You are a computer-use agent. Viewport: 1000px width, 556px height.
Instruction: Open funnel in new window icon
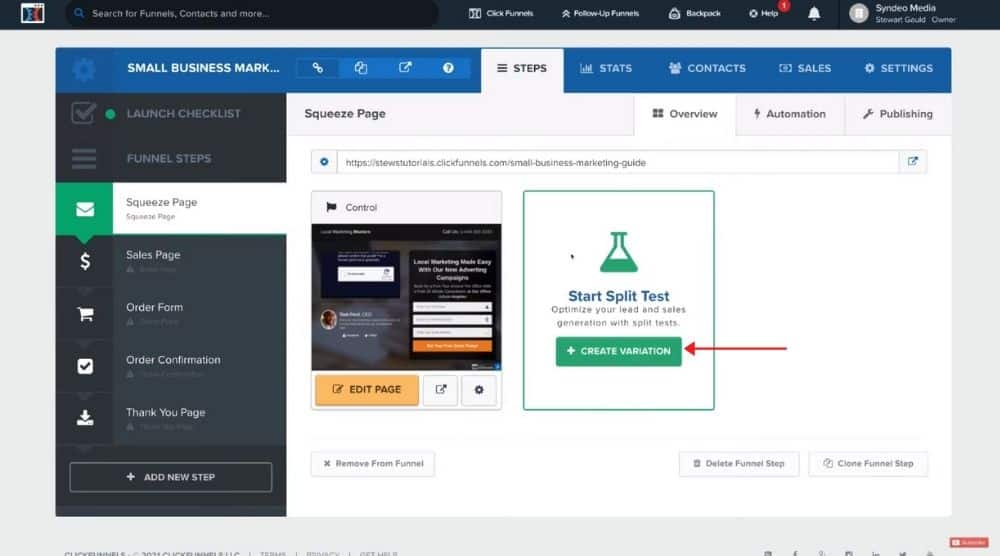pyautogui.click(x=405, y=68)
